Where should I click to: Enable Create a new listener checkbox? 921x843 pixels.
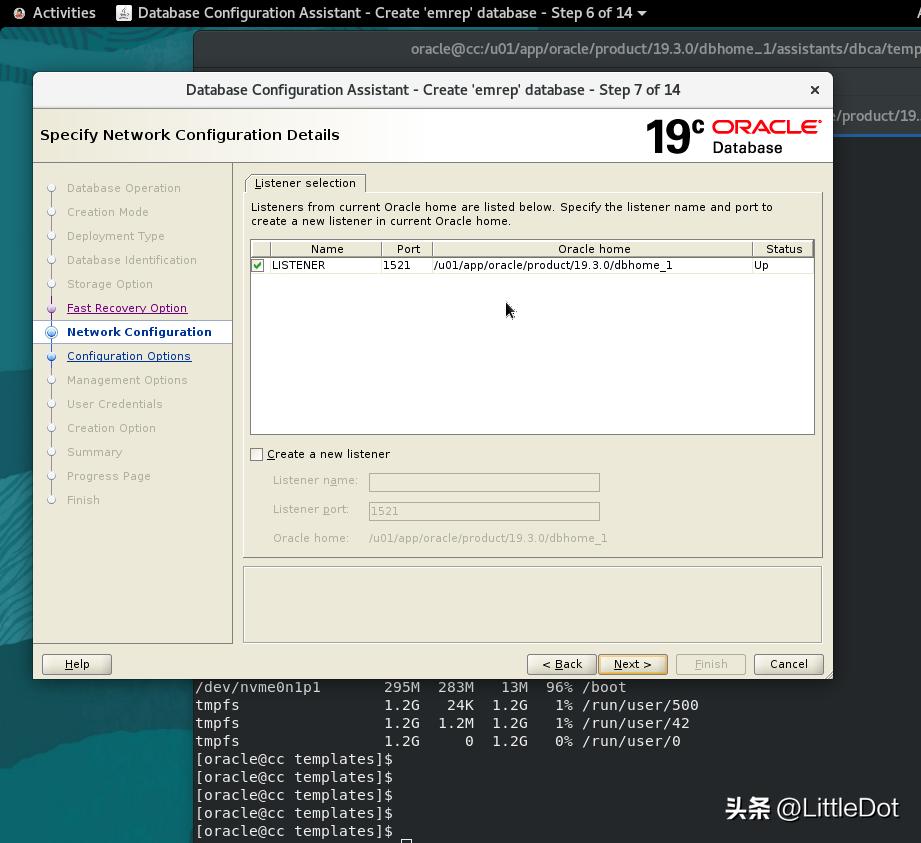257,454
